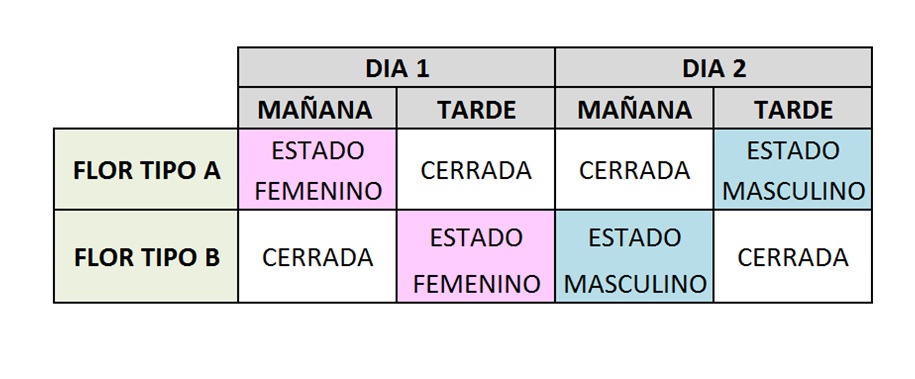Viewport: 915px width, 379px height.
Task: Click the DIA 1 header cell
Action: [396, 68]
